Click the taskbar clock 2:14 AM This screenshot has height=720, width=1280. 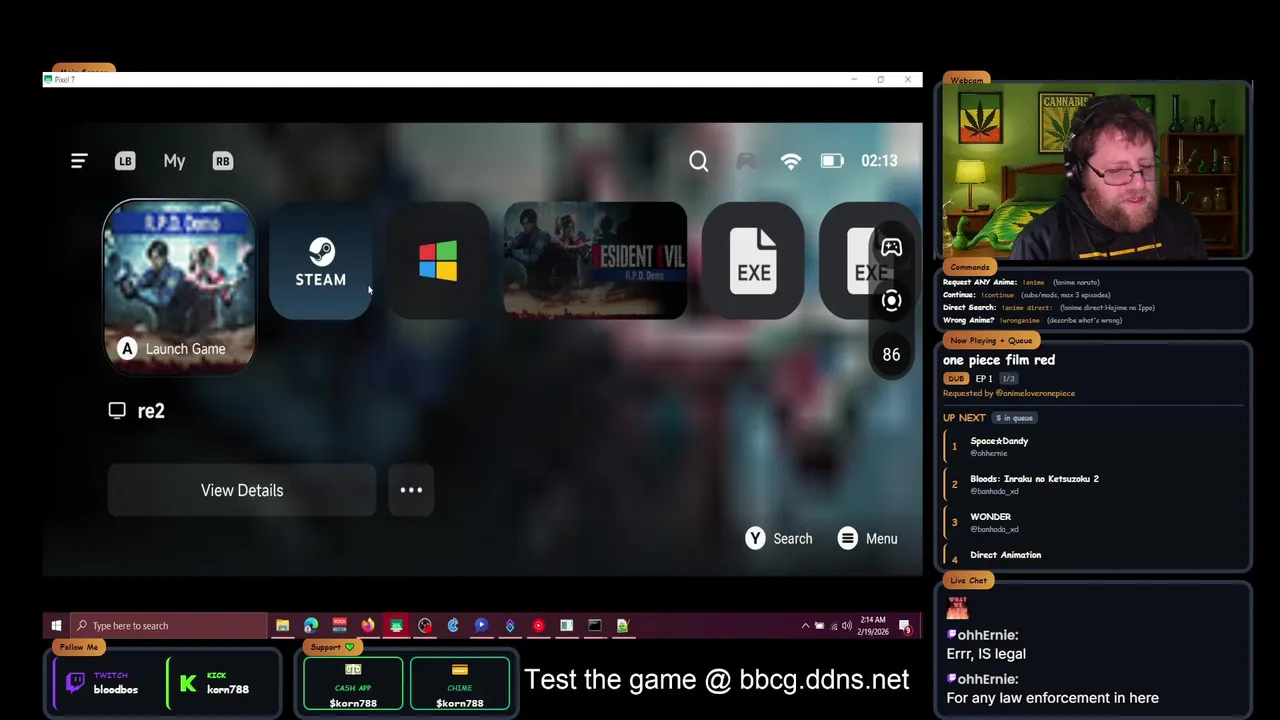873,626
